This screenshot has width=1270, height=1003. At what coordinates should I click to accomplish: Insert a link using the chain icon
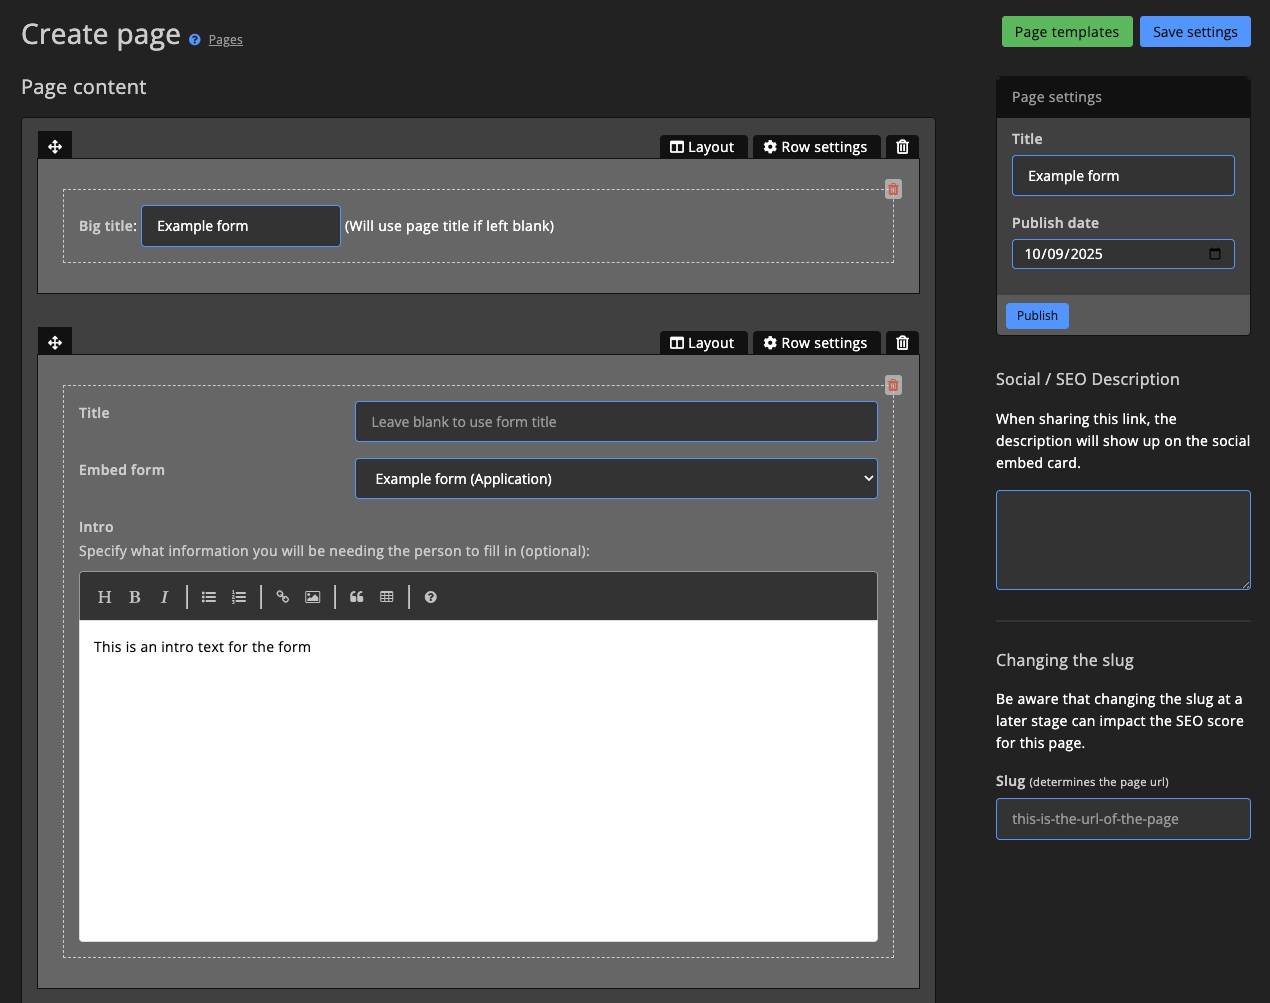coord(282,596)
